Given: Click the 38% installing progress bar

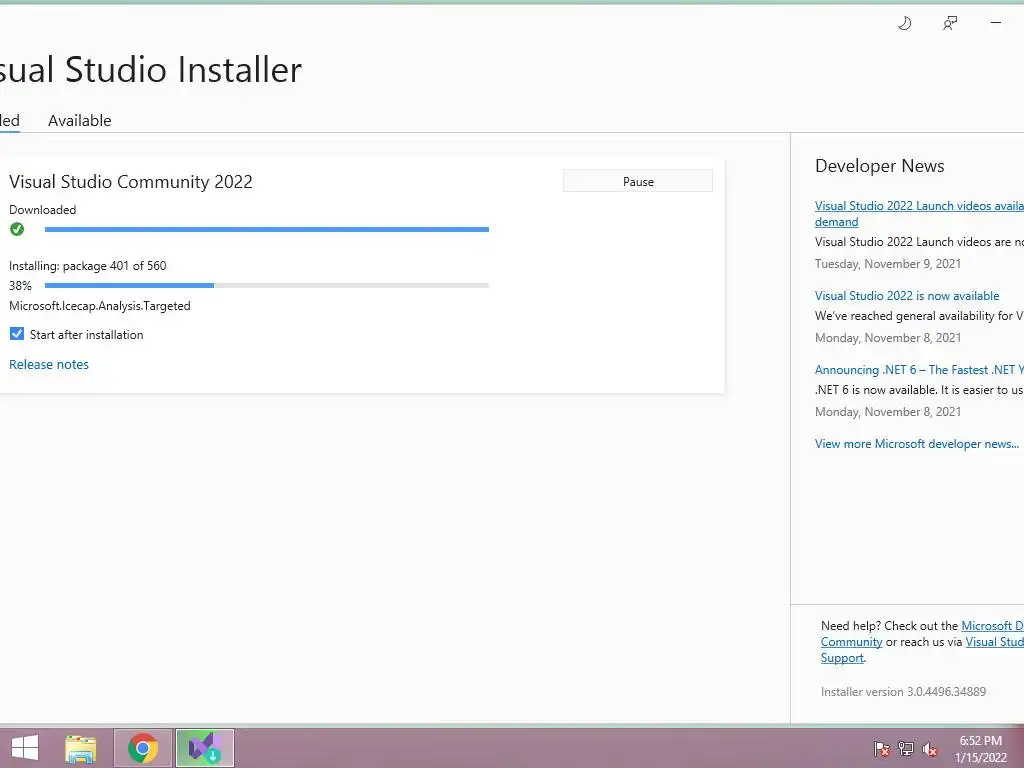Looking at the screenshot, I should click(x=266, y=285).
